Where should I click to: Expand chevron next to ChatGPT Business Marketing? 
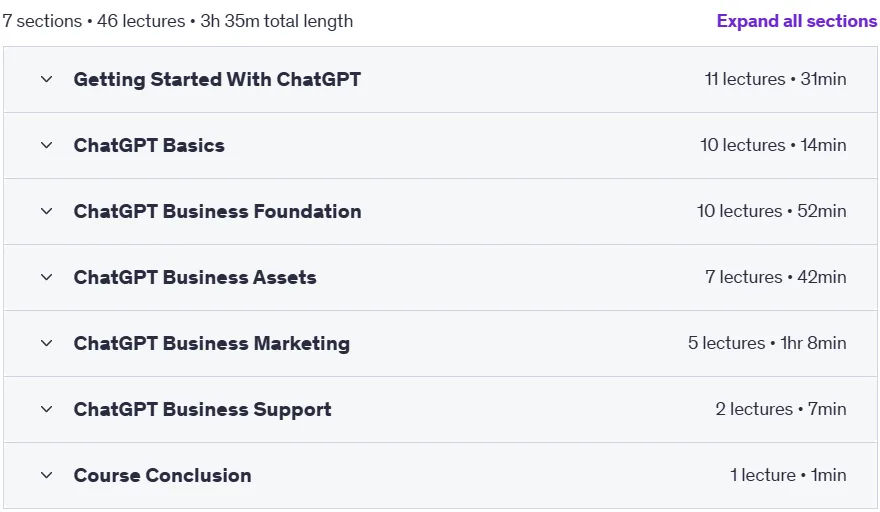click(47, 343)
